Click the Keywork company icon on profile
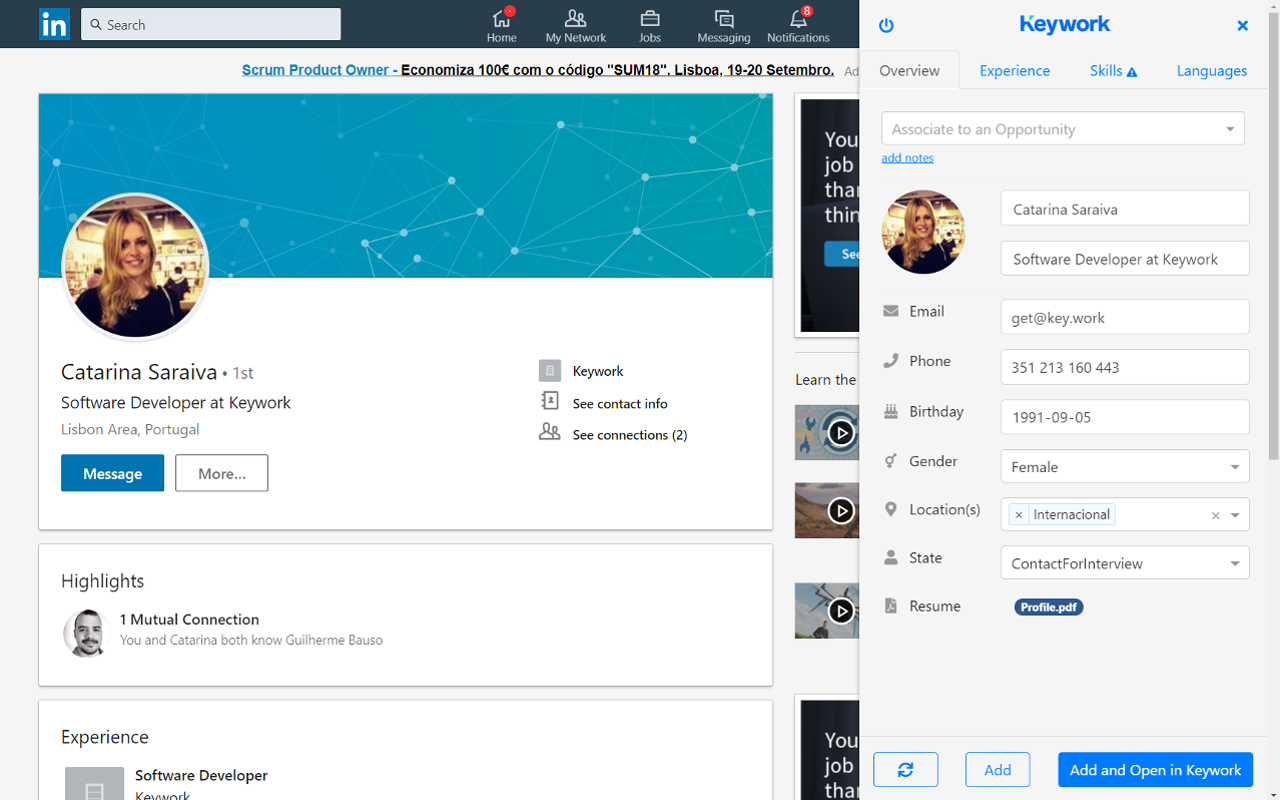 (x=550, y=371)
